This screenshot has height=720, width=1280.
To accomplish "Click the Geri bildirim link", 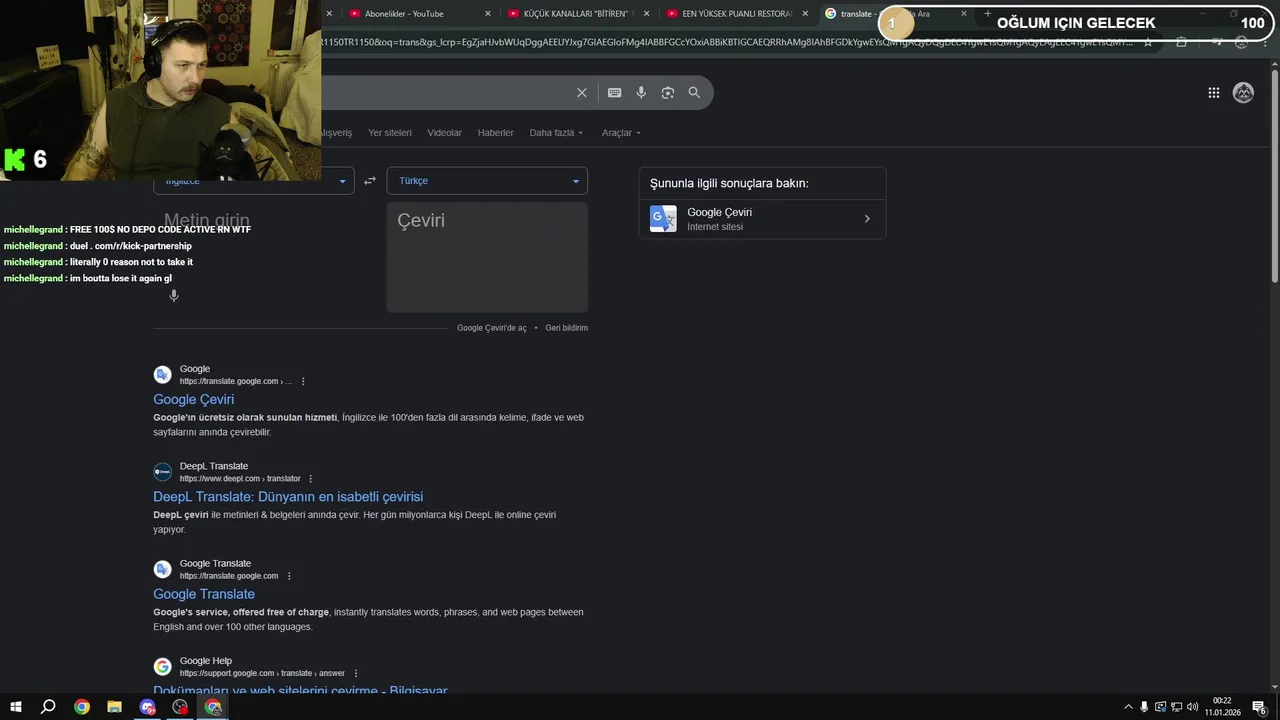I will coord(566,328).
